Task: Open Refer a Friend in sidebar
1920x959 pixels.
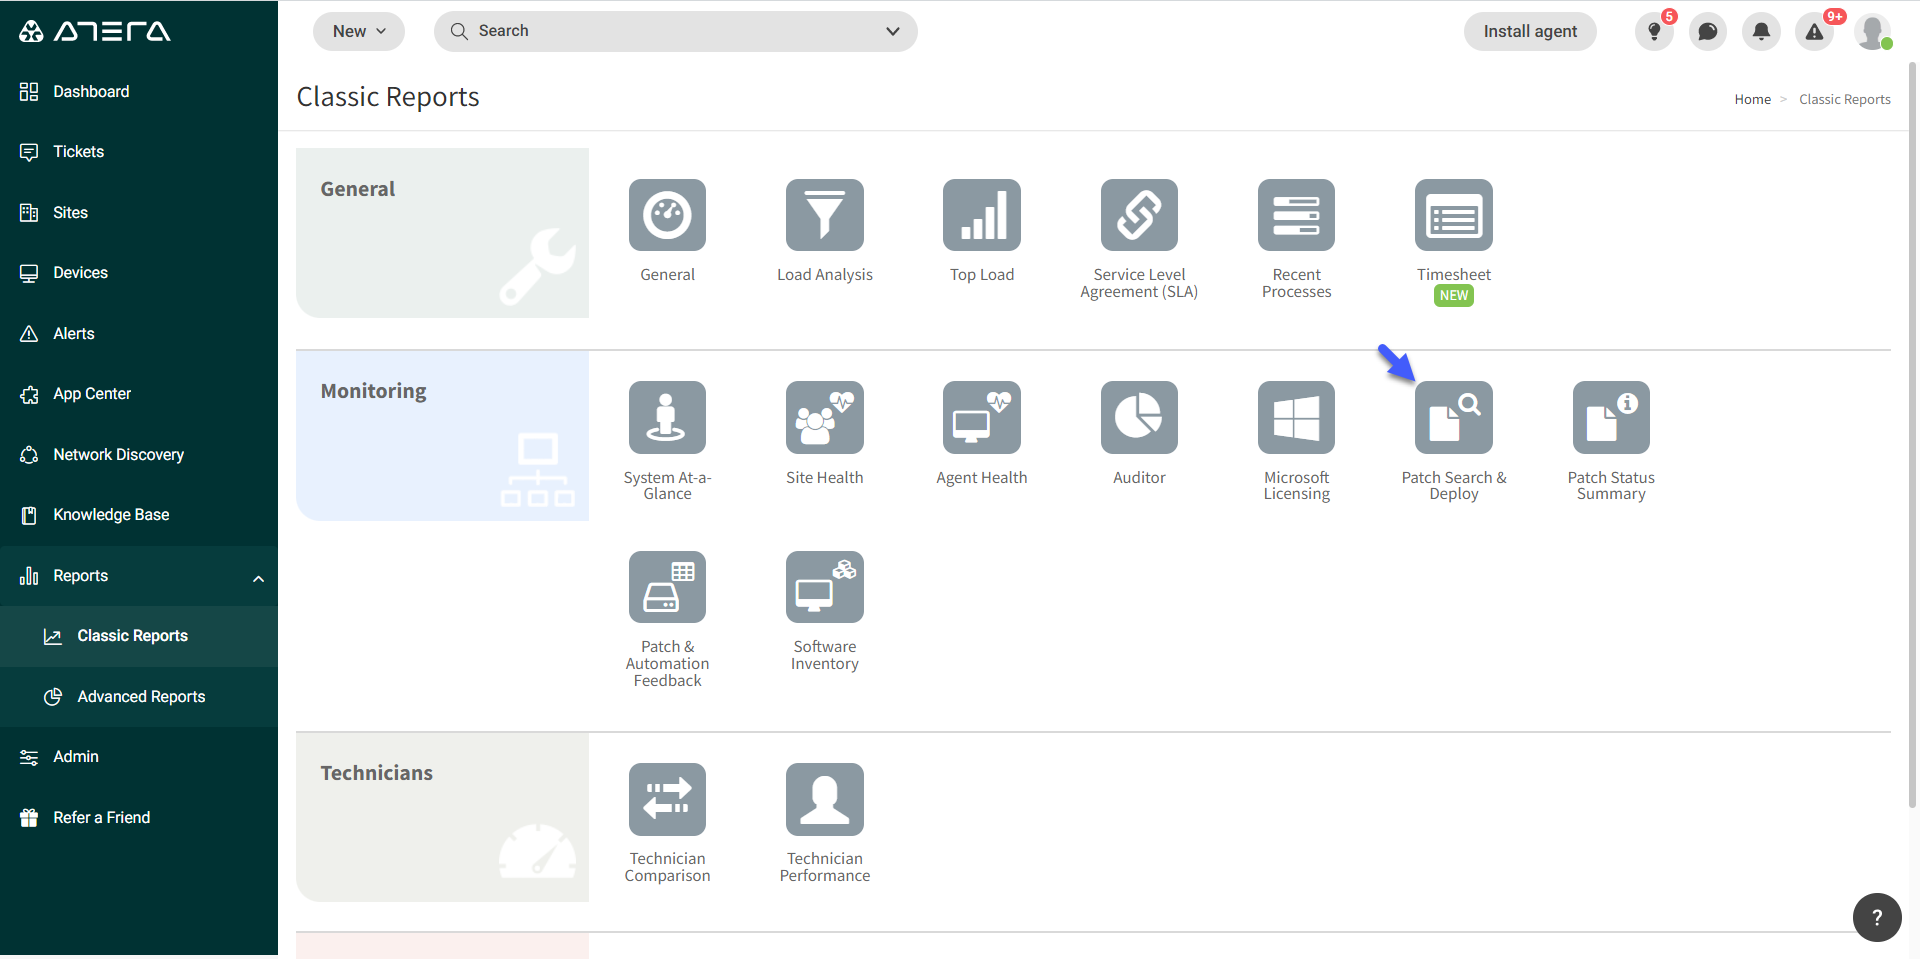Action: point(139,818)
